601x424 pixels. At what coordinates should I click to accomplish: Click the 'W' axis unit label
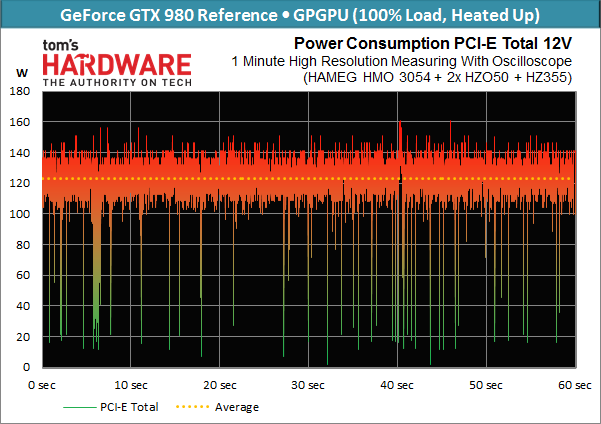pyautogui.click(x=22, y=73)
